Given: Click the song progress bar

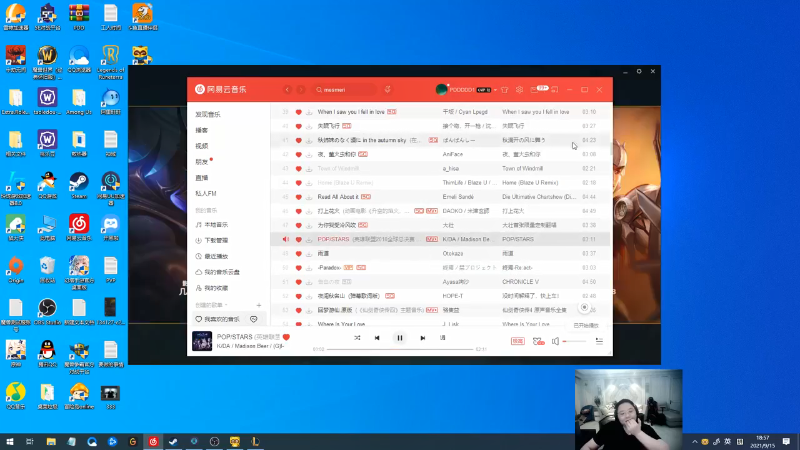Looking at the screenshot, I should click(x=400, y=349).
